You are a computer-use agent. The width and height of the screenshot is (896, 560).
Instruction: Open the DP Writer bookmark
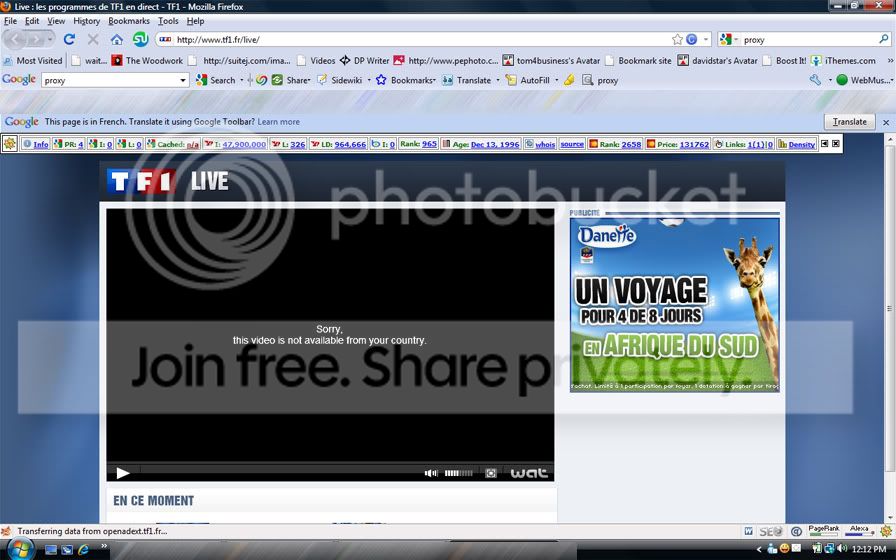pyautogui.click(x=365, y=61)
